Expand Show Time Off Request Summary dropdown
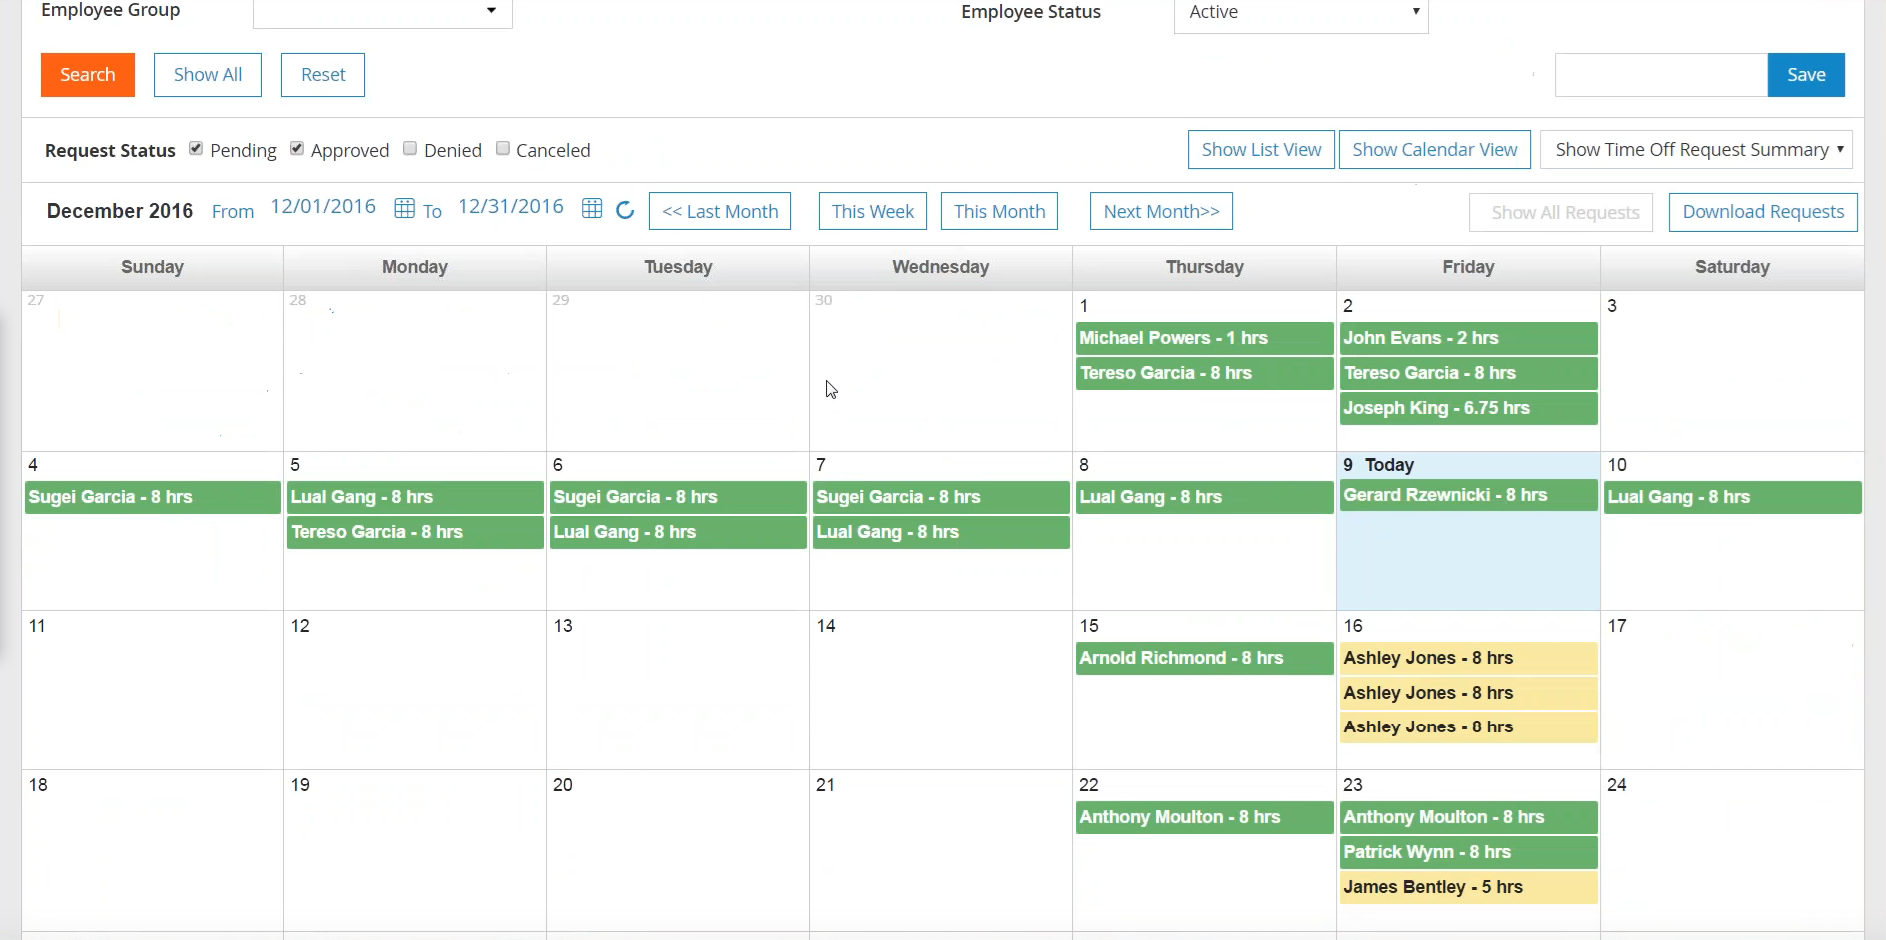Screen dimensions: 1886x940 pos(1696,150)
